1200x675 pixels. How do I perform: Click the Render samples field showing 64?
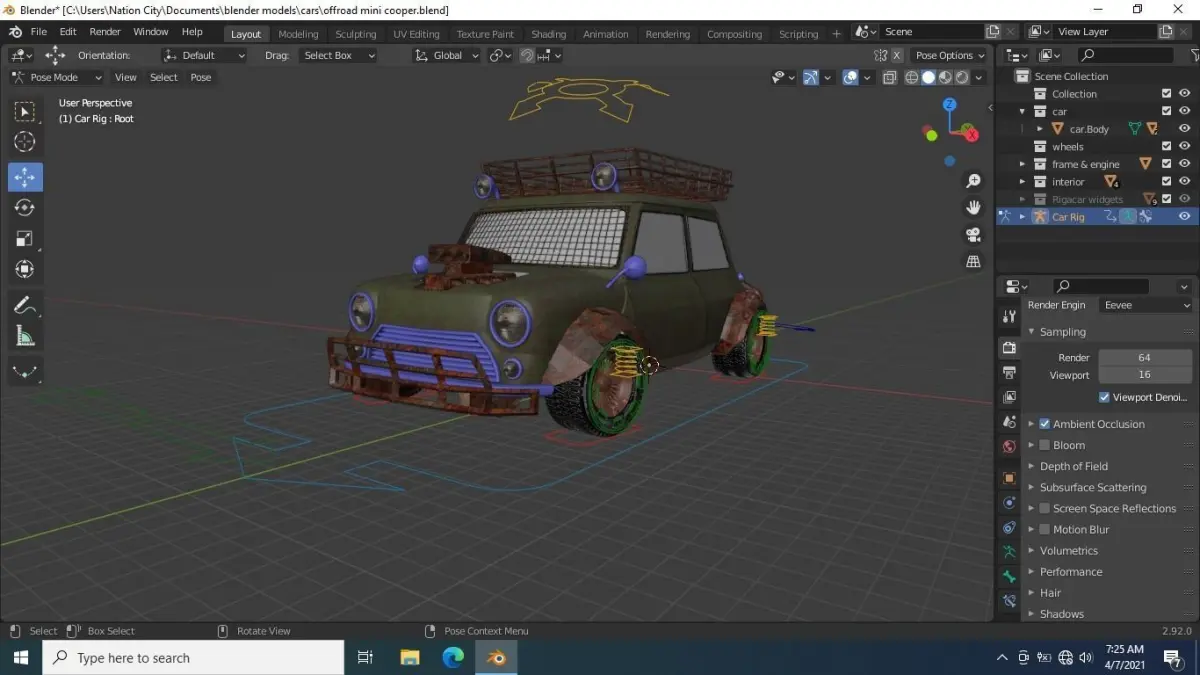point(1144,357)
